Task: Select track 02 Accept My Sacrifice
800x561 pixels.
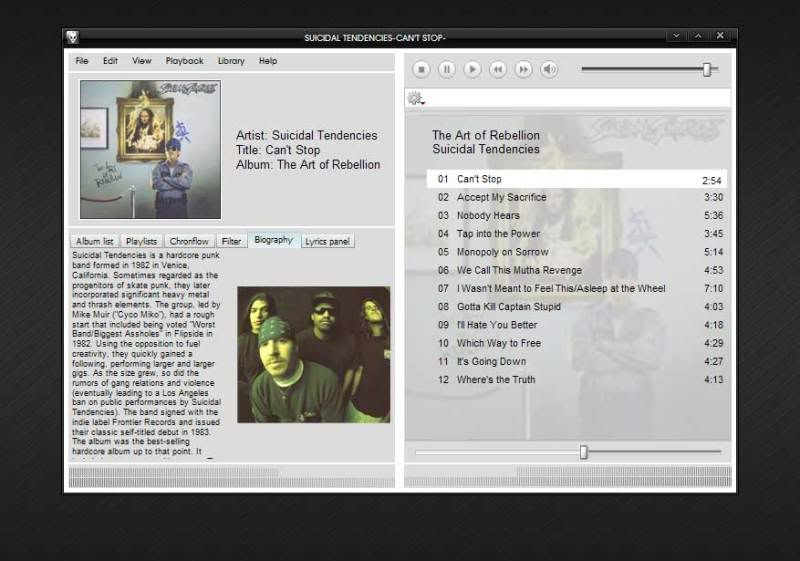Action: (577, 197)
